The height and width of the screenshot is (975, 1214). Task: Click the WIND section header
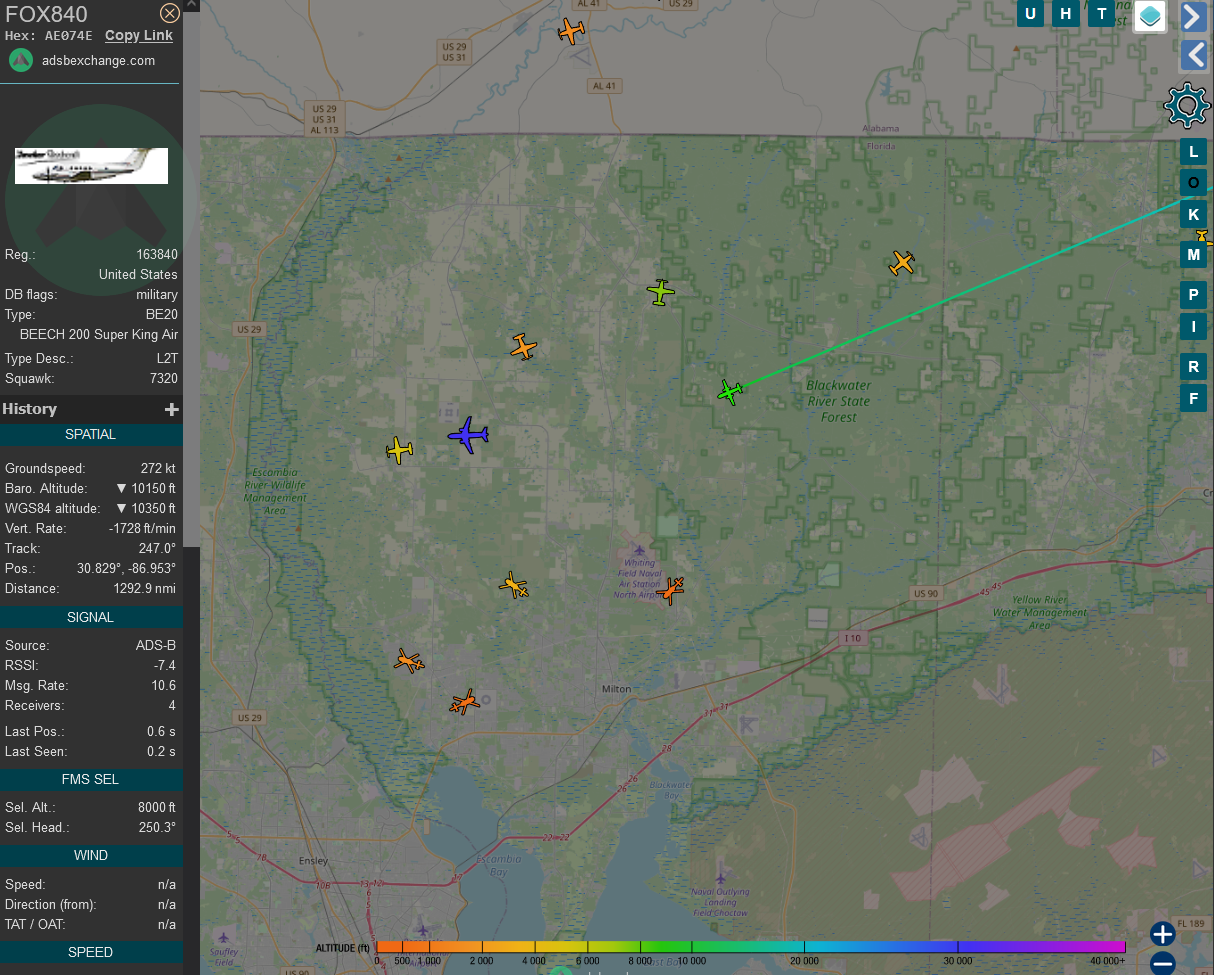[91, 856]
